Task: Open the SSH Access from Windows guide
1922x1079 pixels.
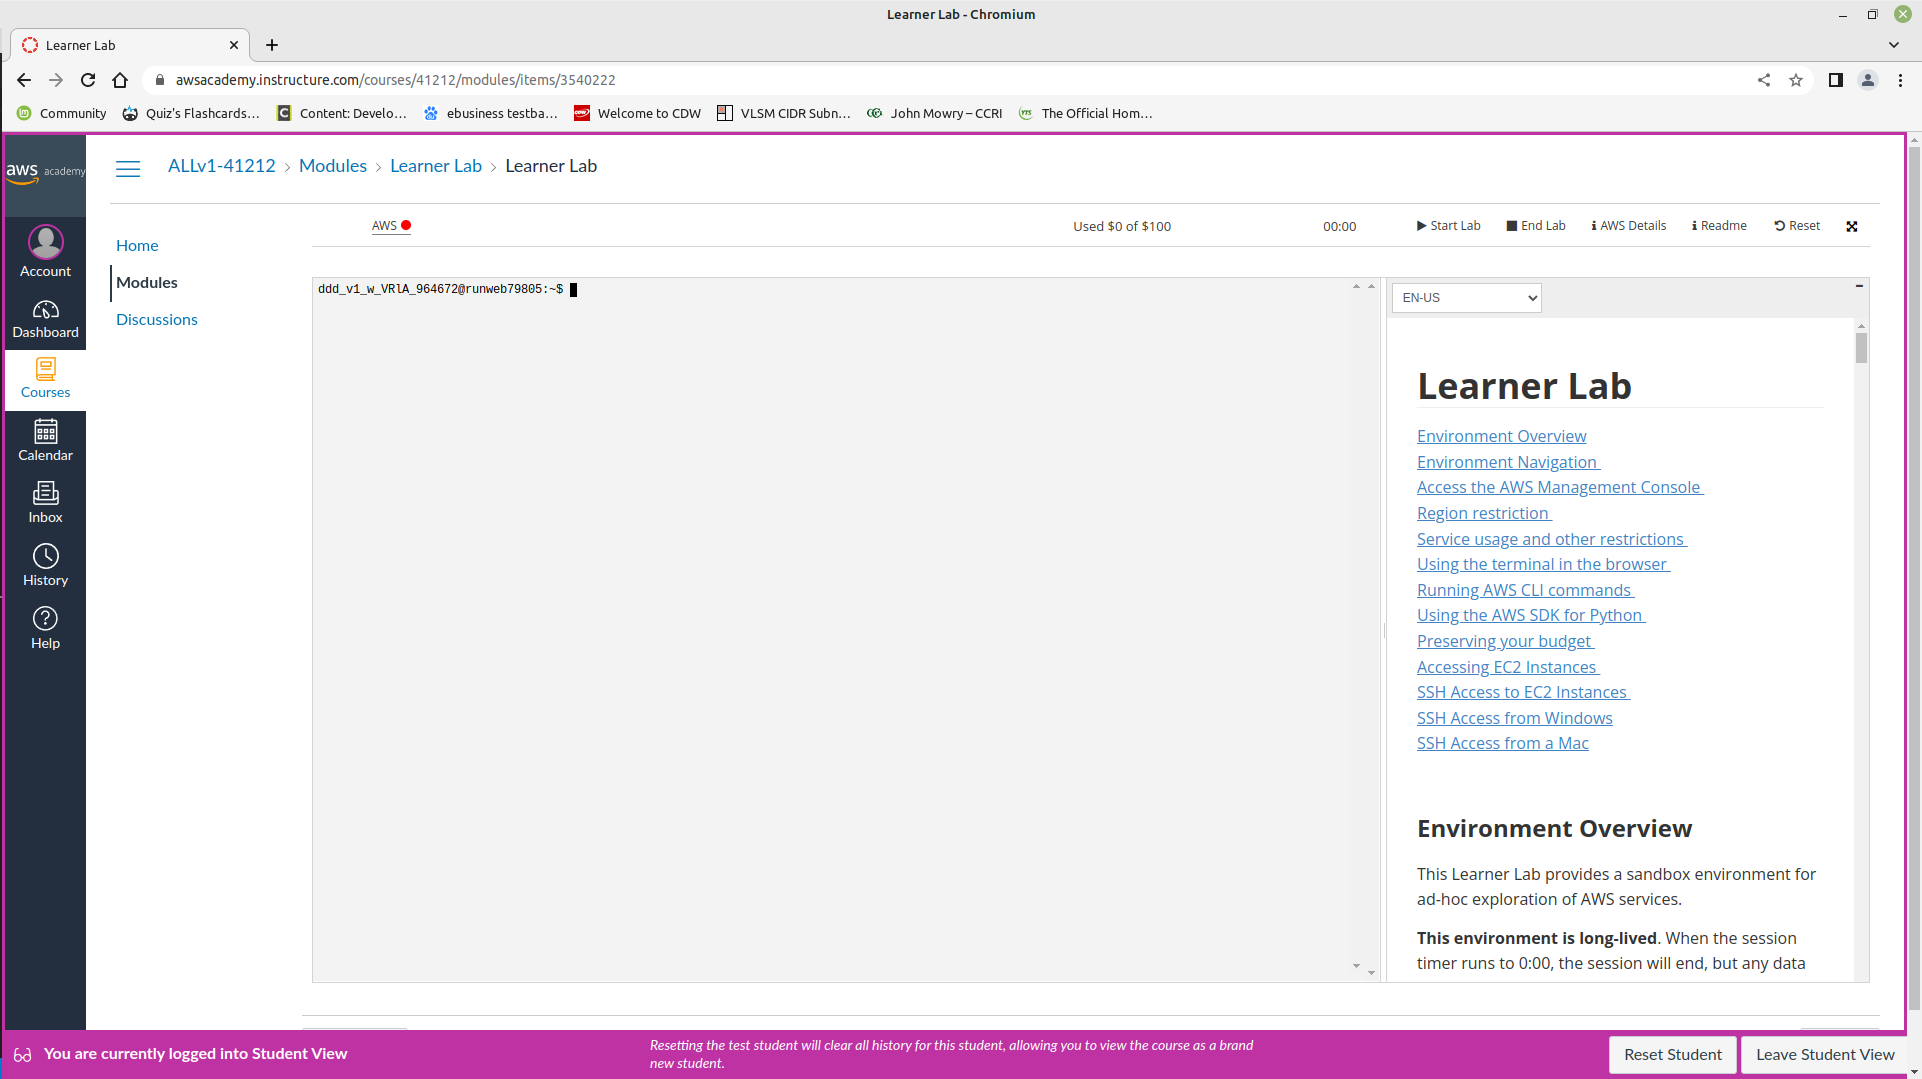Action: coord(1514,717)
